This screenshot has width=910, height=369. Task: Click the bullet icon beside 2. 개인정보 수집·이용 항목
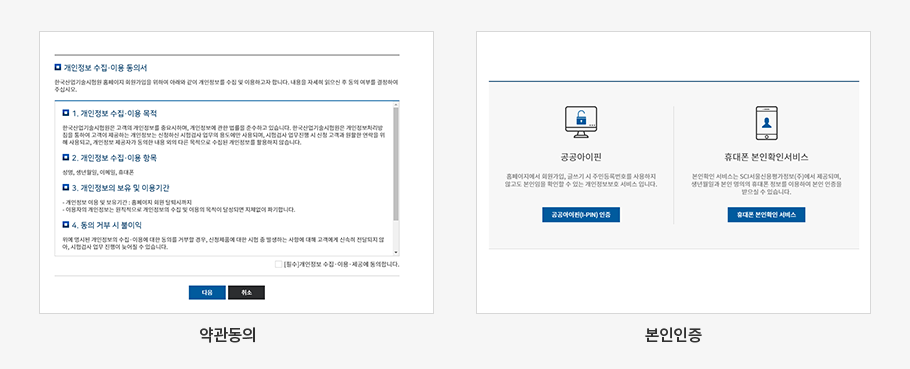pos(66,157)
